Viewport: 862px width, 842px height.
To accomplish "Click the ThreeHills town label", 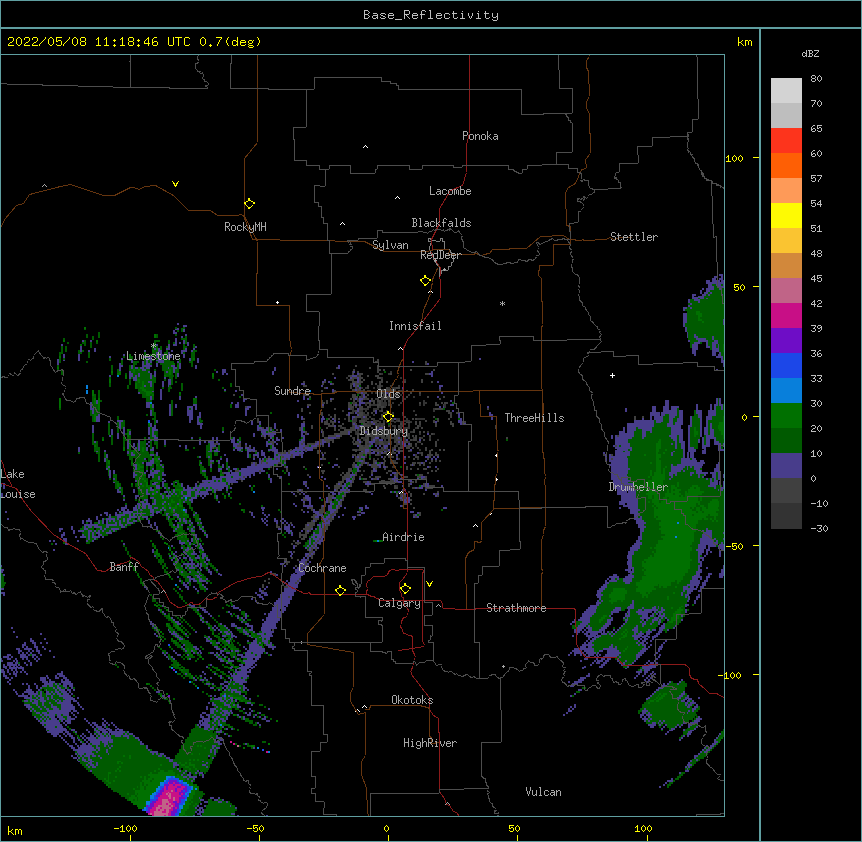I will click(x=534, y=418).
